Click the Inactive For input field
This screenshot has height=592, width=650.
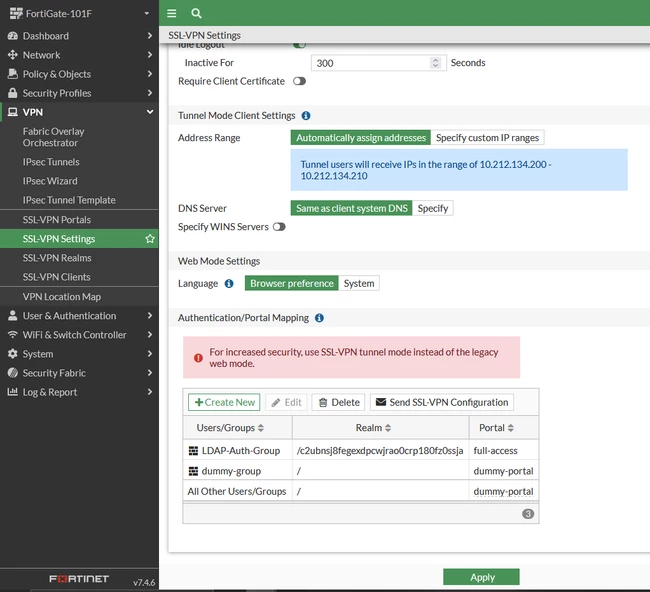(378, 63)
